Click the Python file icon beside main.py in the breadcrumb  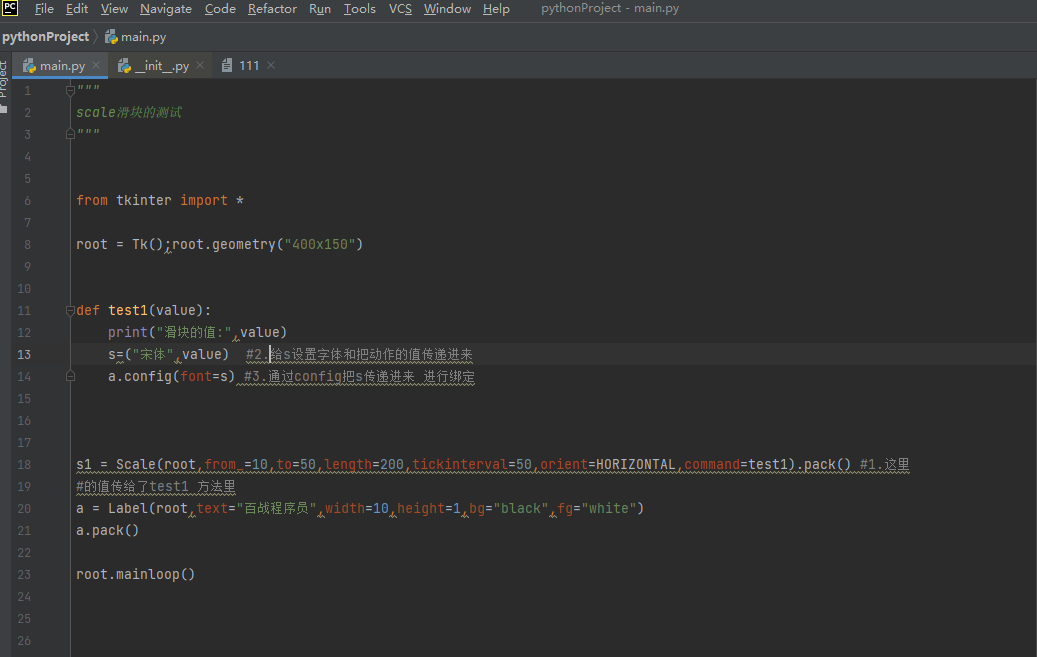[111, 37]
